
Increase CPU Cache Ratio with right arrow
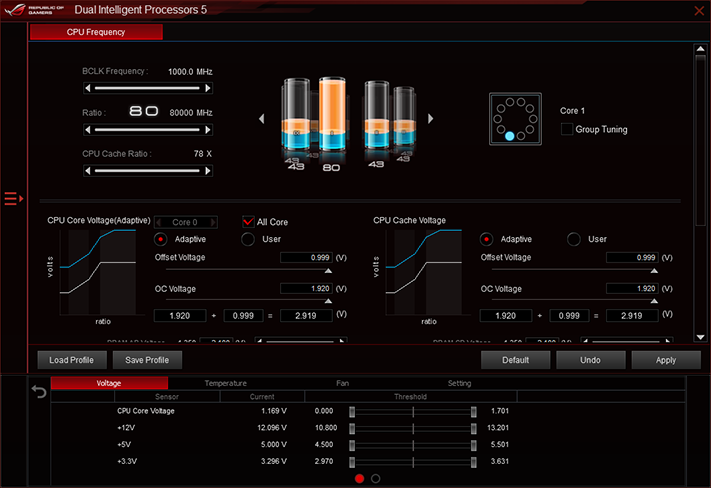pos(208,171)
